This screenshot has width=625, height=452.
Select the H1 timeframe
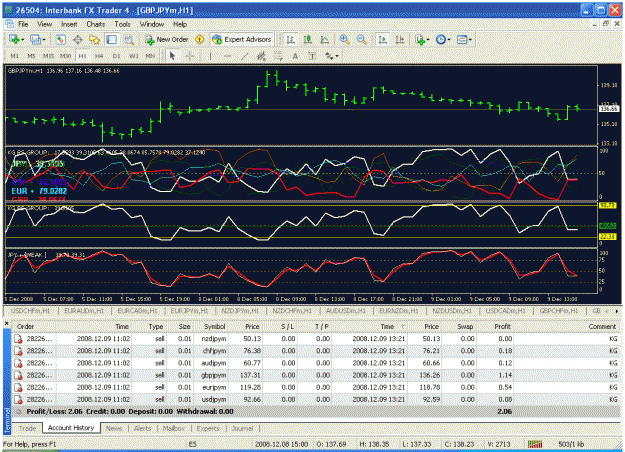tap(82, 56)
